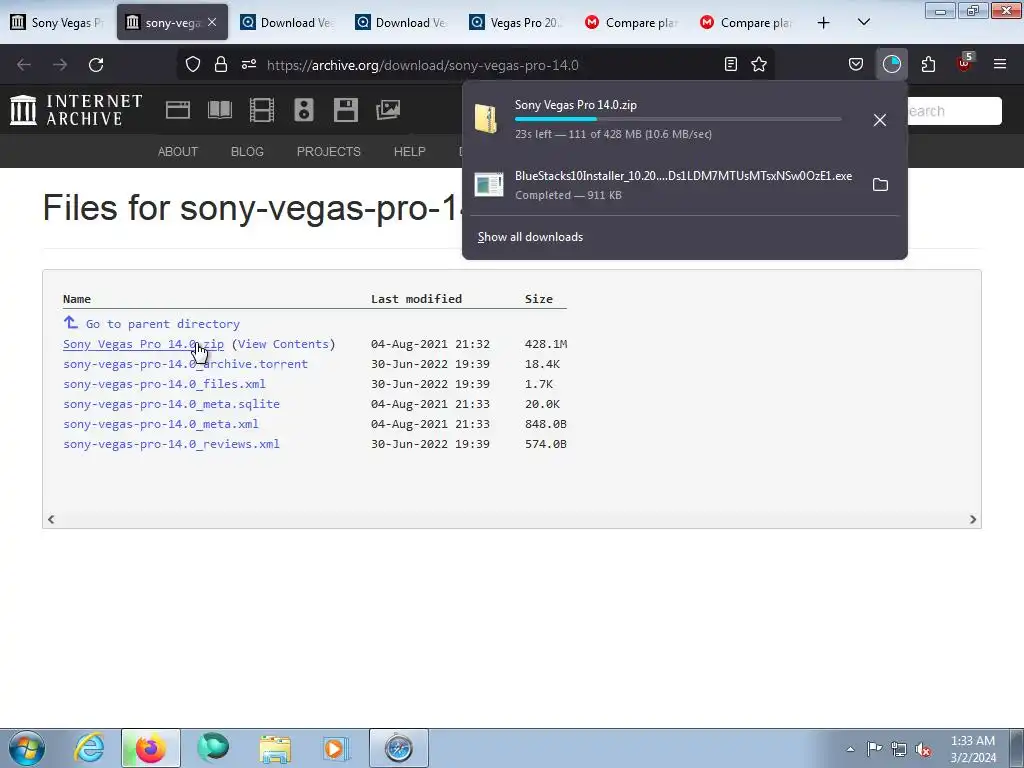1024x768 pixels.
Task: Open the uBlock Origin extension icon
Action: [965, 63]
